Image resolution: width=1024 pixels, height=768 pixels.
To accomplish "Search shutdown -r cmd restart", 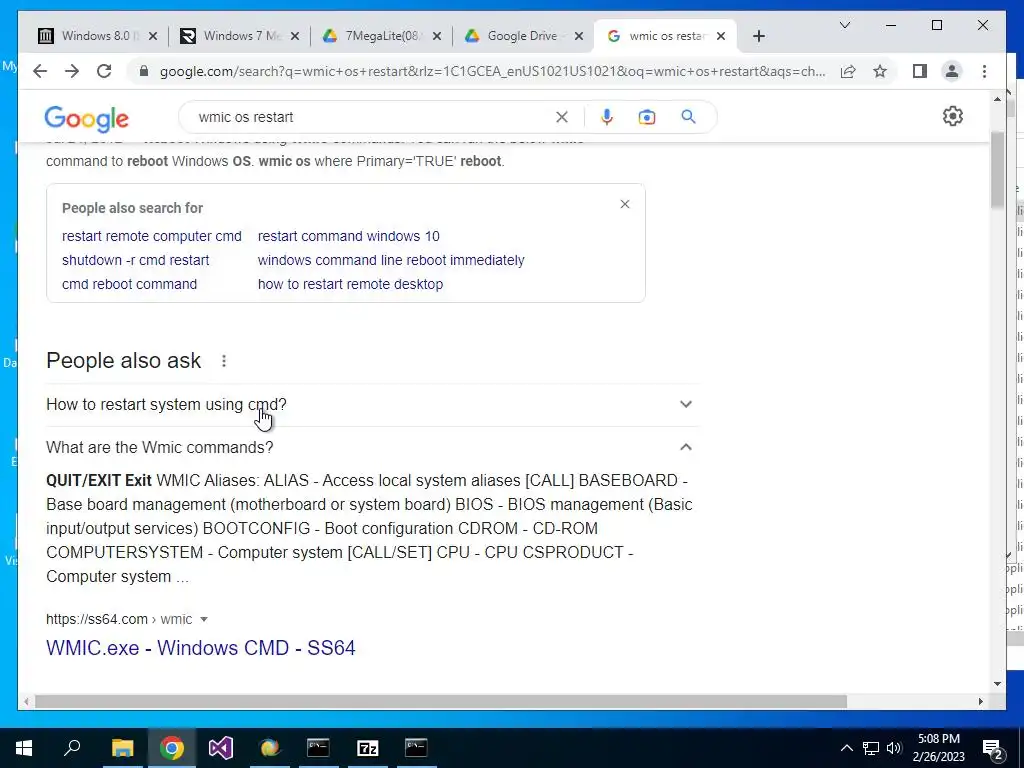I will click(135, 260).
